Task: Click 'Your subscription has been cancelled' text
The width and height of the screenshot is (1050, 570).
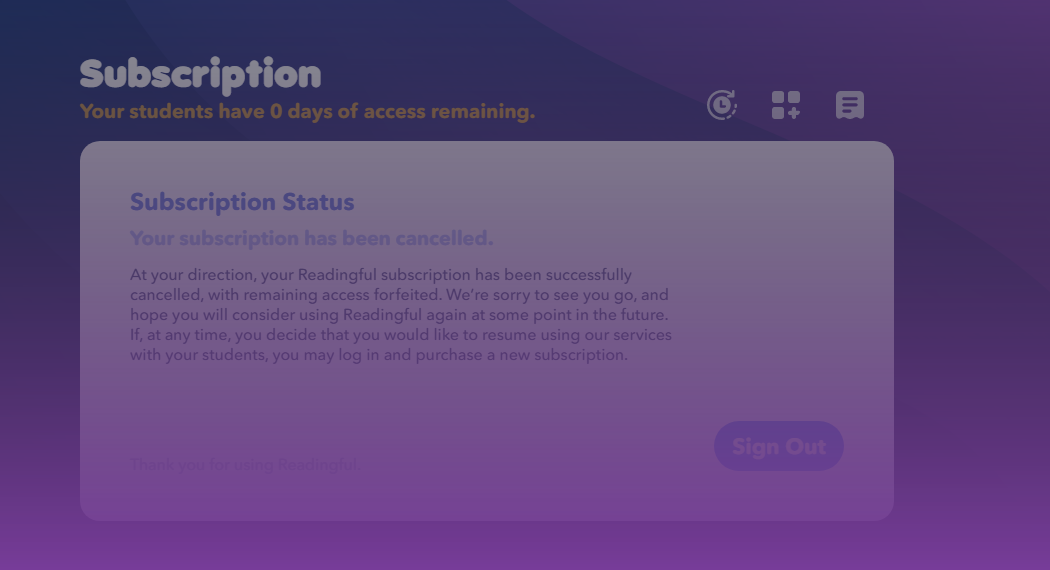Action: click(x=311, y=238)
